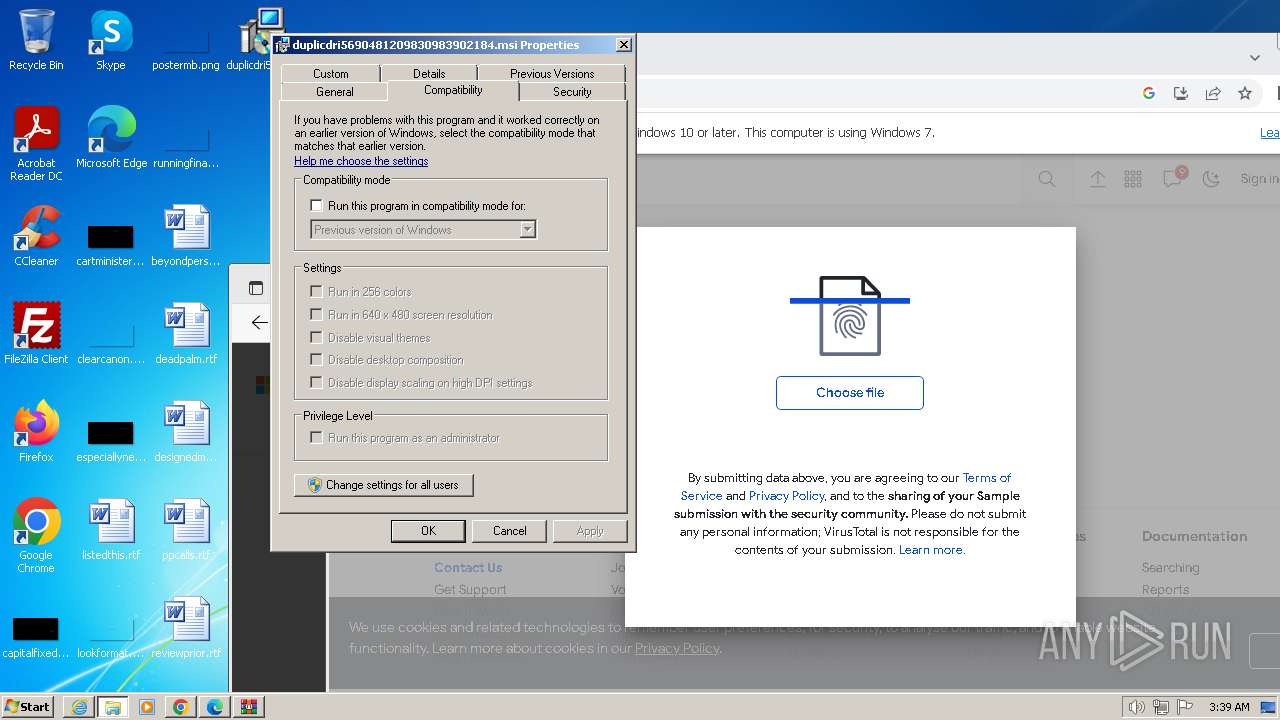
Task: Click the back arrow in the background window
Action: [x=259, y=322]
